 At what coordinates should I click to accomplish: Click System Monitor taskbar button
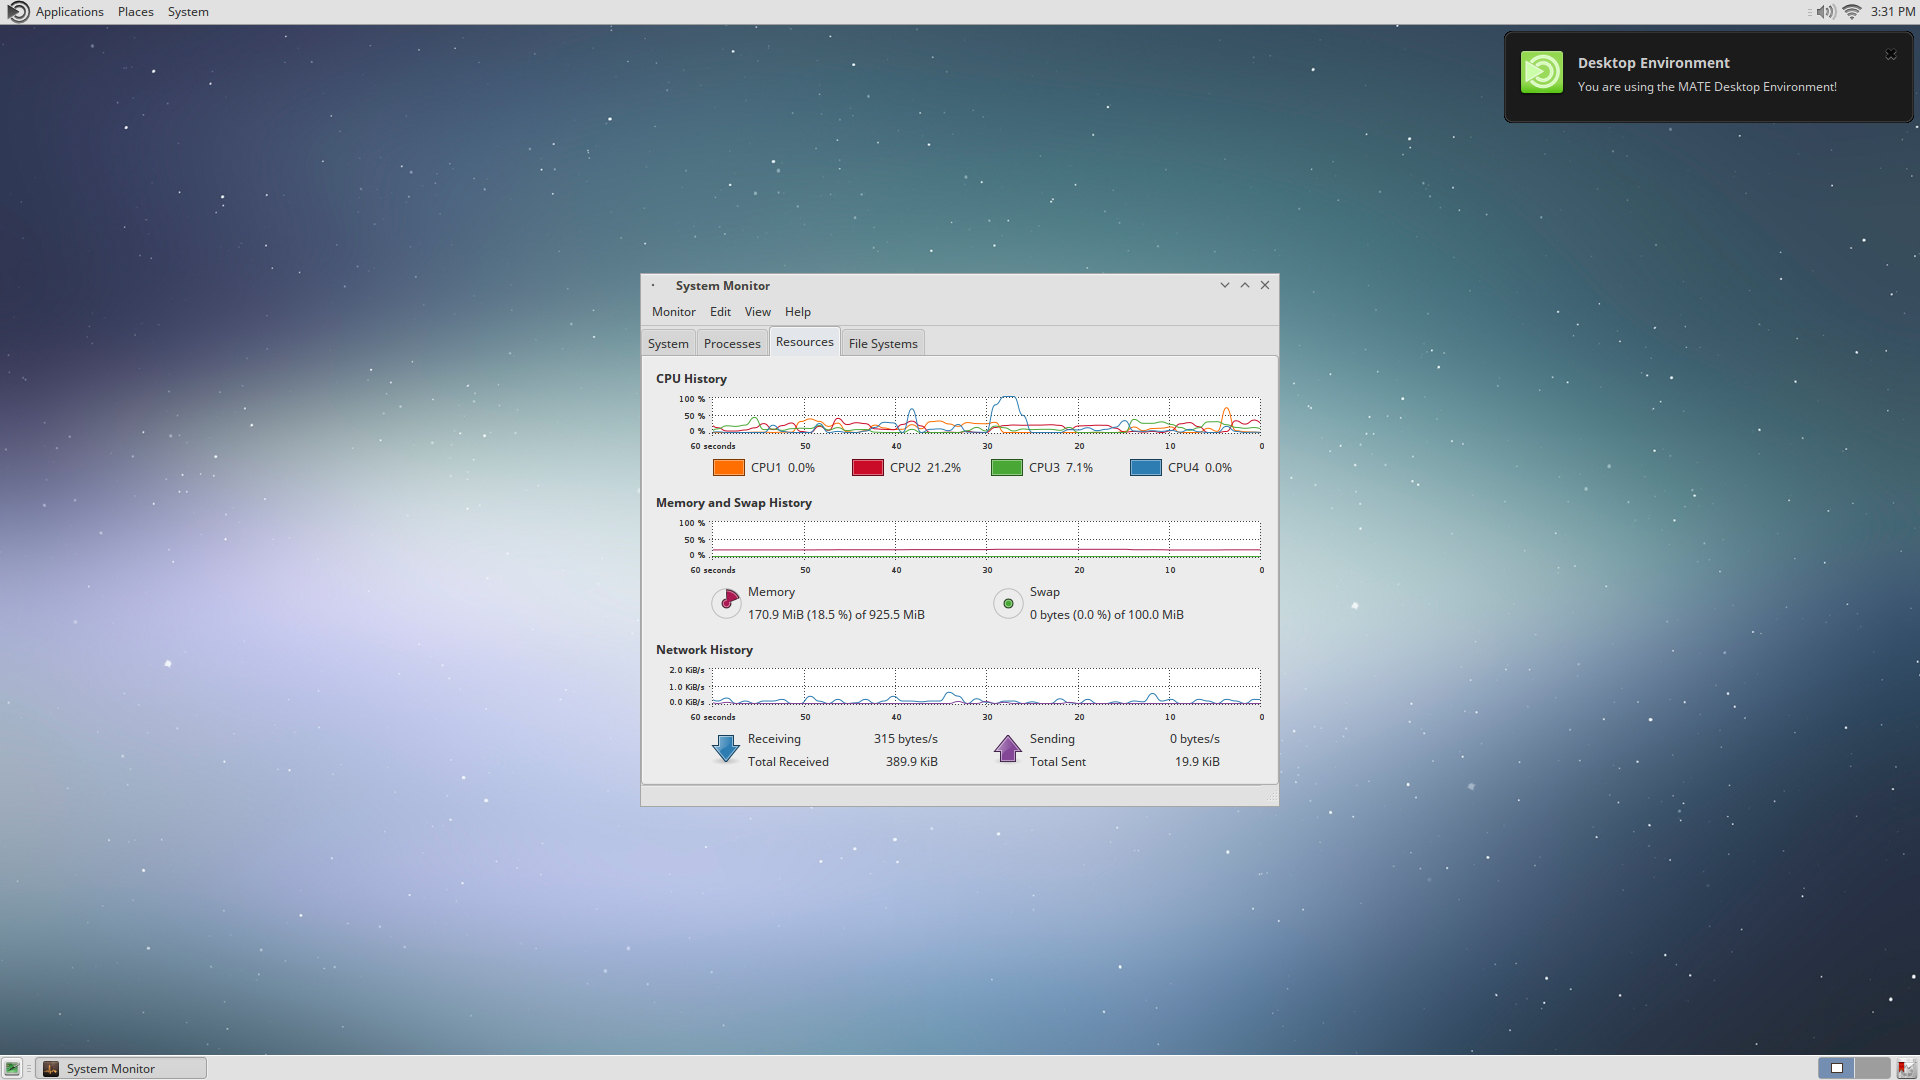pyautogui.click(x=121, y=1068)
